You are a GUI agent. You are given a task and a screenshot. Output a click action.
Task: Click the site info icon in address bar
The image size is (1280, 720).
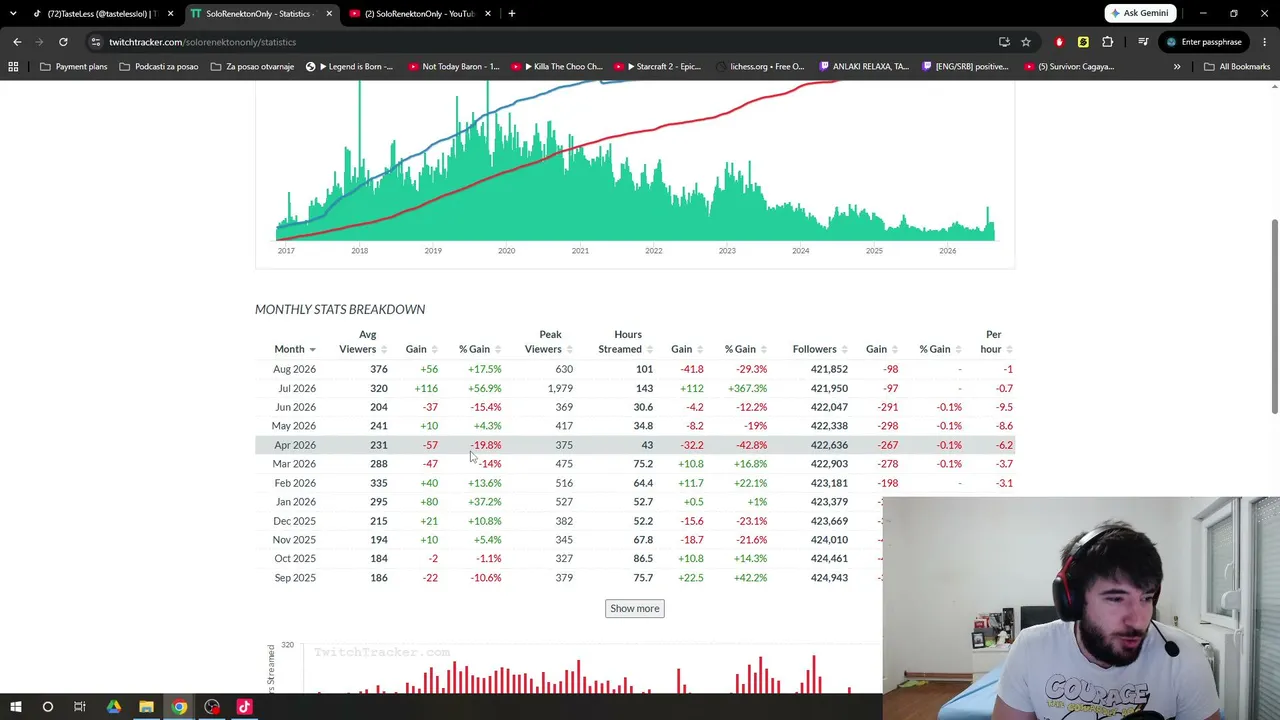(95, 42)
